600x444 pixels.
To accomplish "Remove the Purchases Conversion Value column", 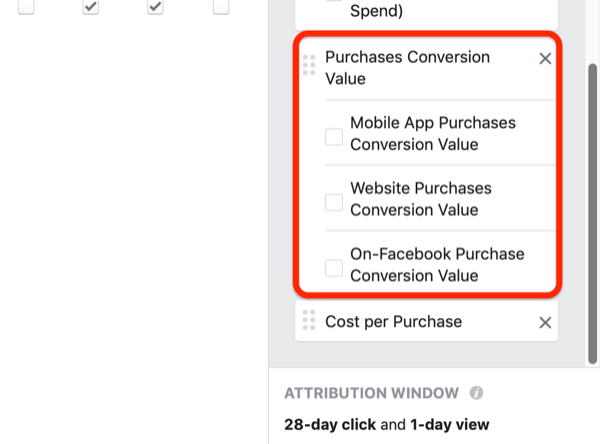I will [x=545, y=59].
